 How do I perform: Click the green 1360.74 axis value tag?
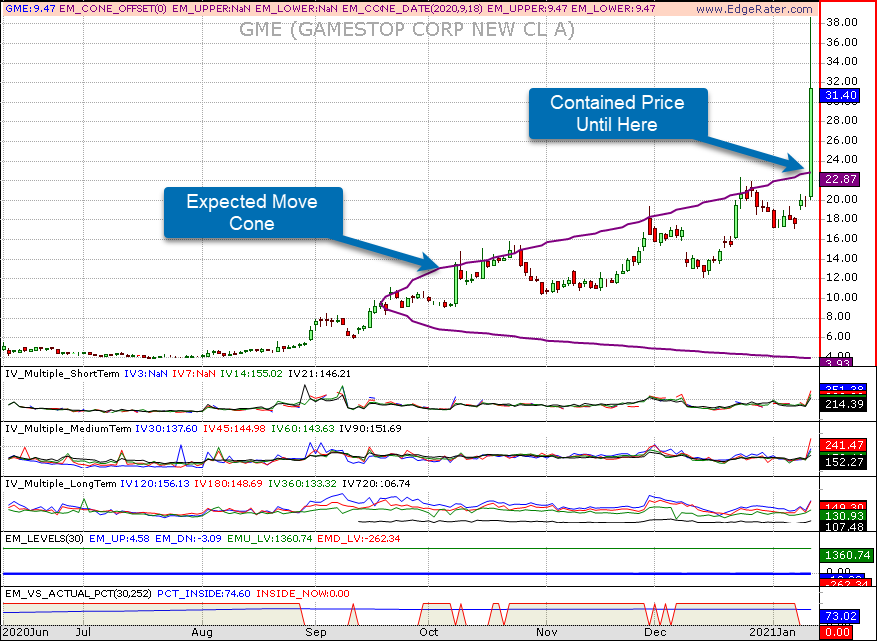pos(846,555)
